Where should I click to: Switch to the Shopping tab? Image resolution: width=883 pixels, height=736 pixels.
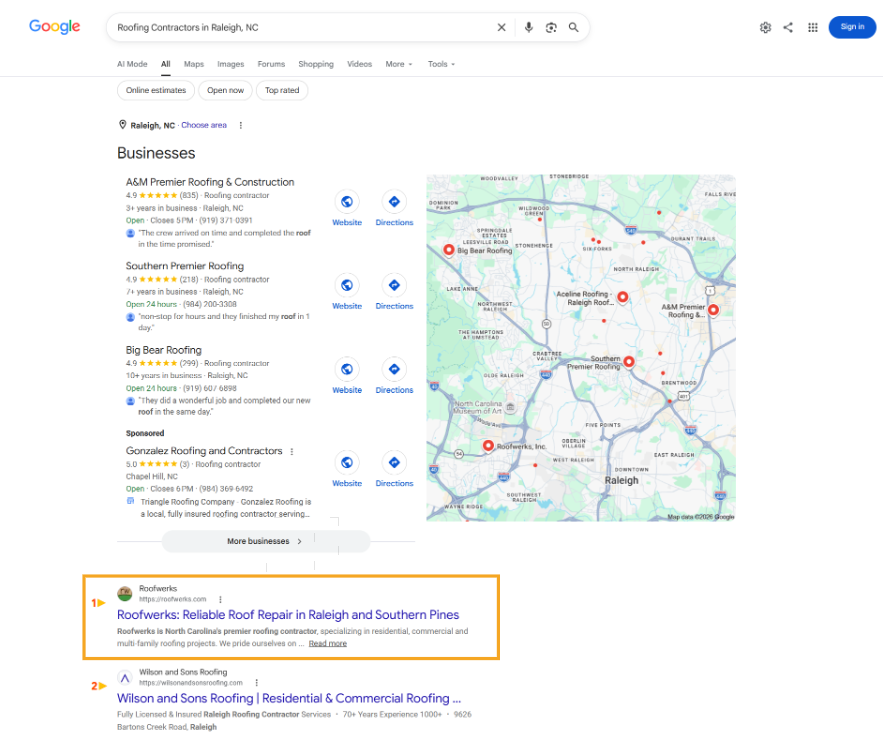pyautogui.click(x=316, y=64)
